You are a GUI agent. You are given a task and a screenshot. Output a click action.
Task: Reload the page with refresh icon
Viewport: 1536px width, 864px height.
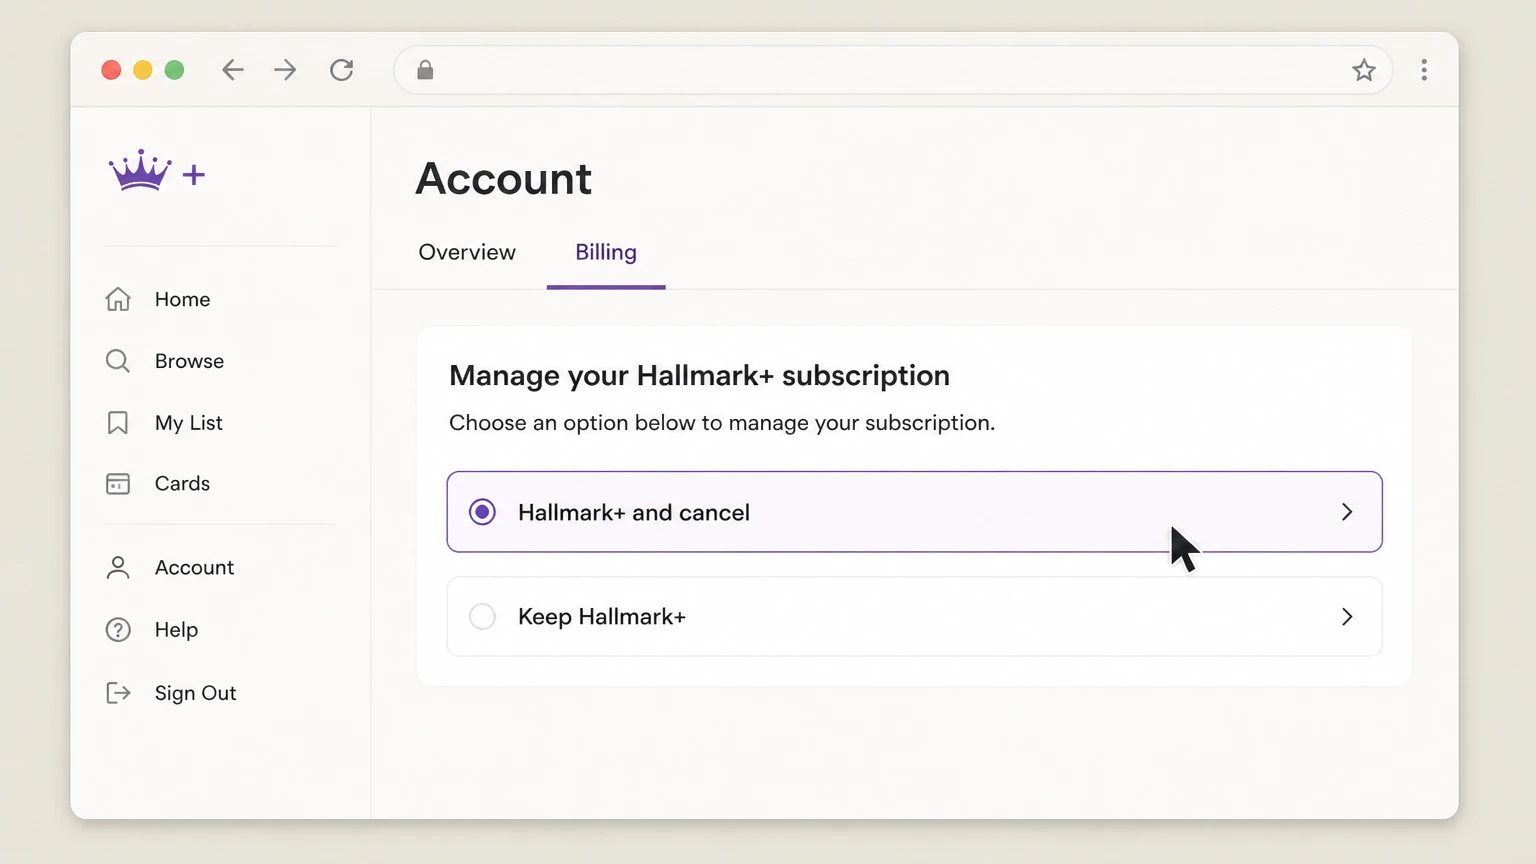click(x=342, y=70)
